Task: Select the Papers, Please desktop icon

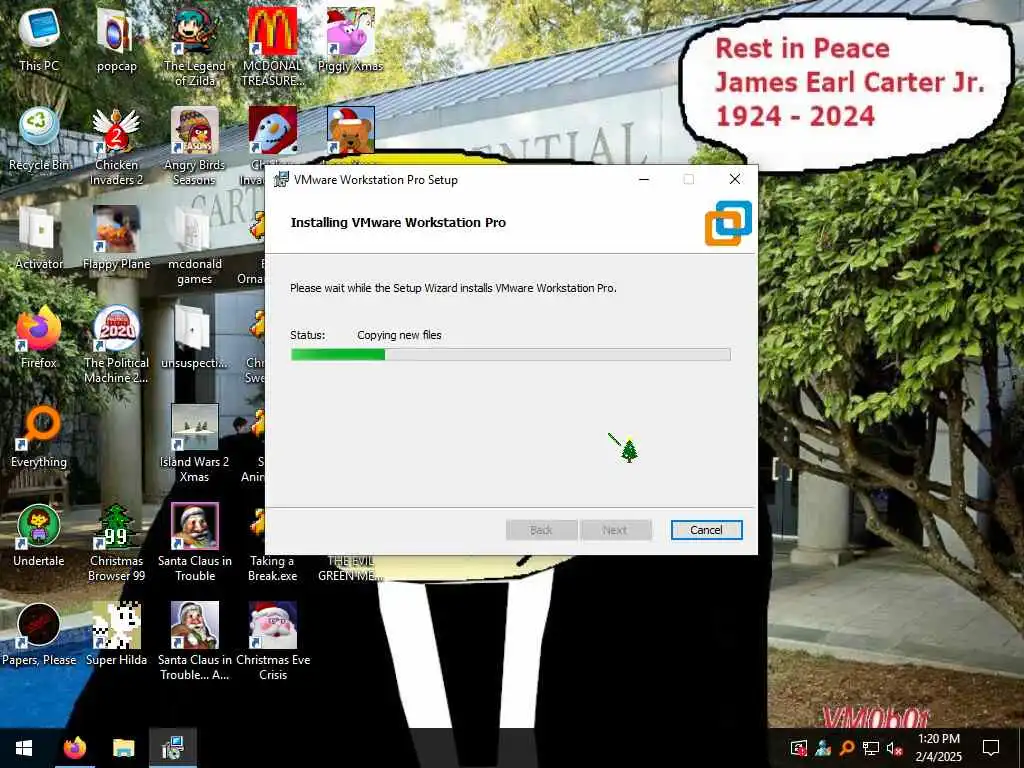Action: click(x=39, y=634)
